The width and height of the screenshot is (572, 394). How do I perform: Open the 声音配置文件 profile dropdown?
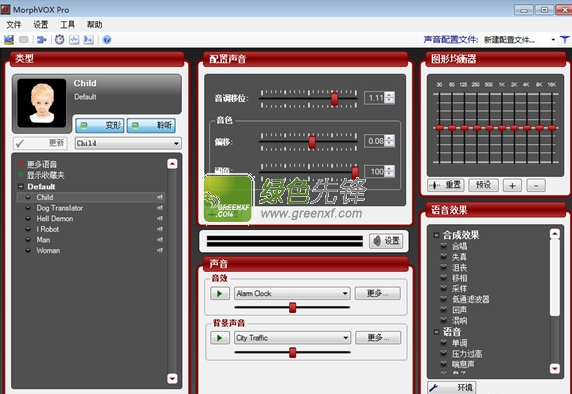point(553,39)
